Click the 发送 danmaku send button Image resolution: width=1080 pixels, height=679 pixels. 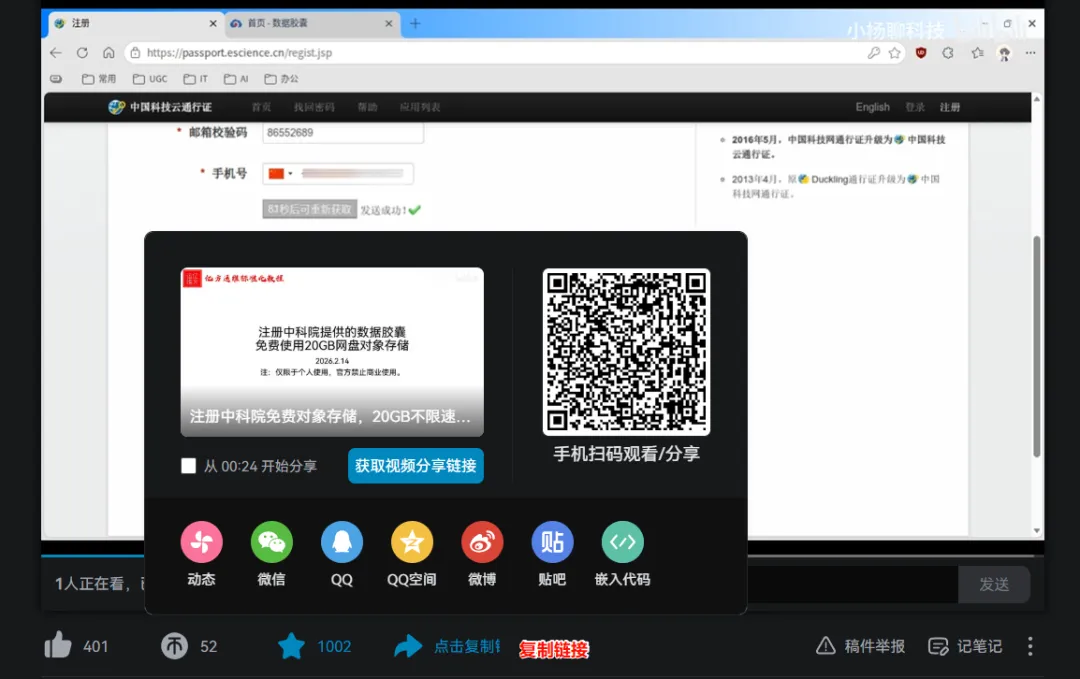point(994,584)
